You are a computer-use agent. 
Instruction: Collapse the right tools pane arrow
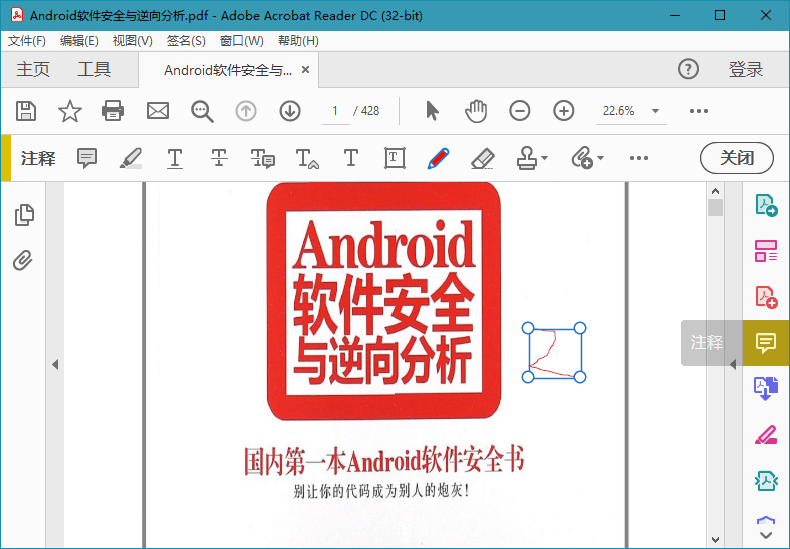[733, 364]
